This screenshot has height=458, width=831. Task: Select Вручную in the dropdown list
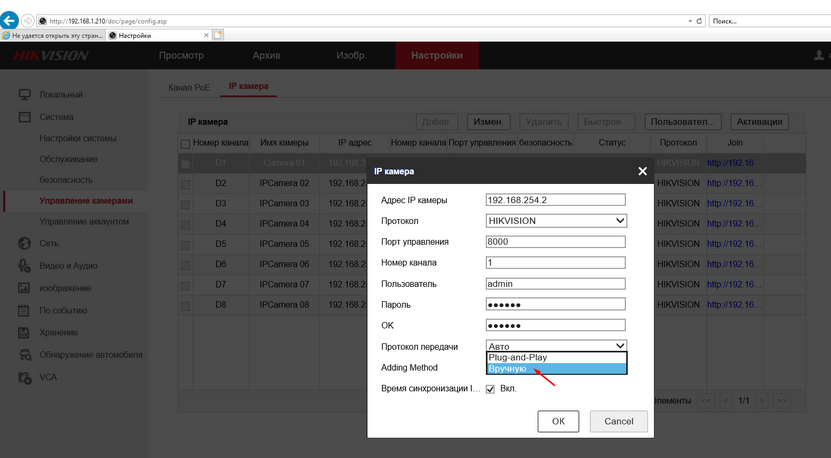pos(556,369)
